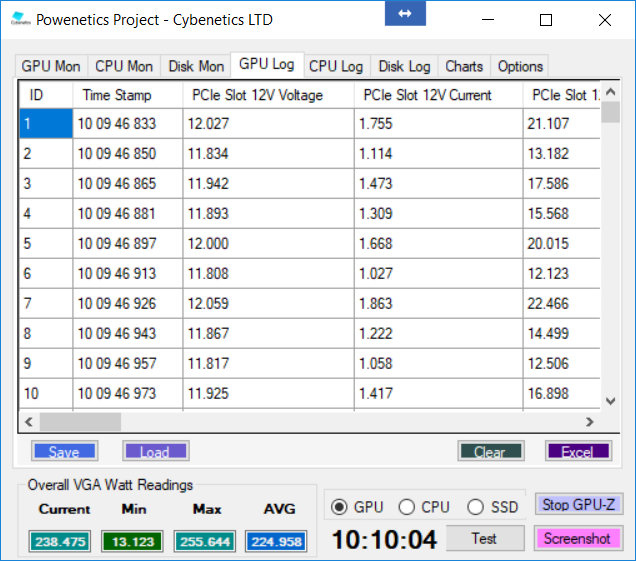Click voltage cell 11.817

pyautogui.click(x=268, y=363)
